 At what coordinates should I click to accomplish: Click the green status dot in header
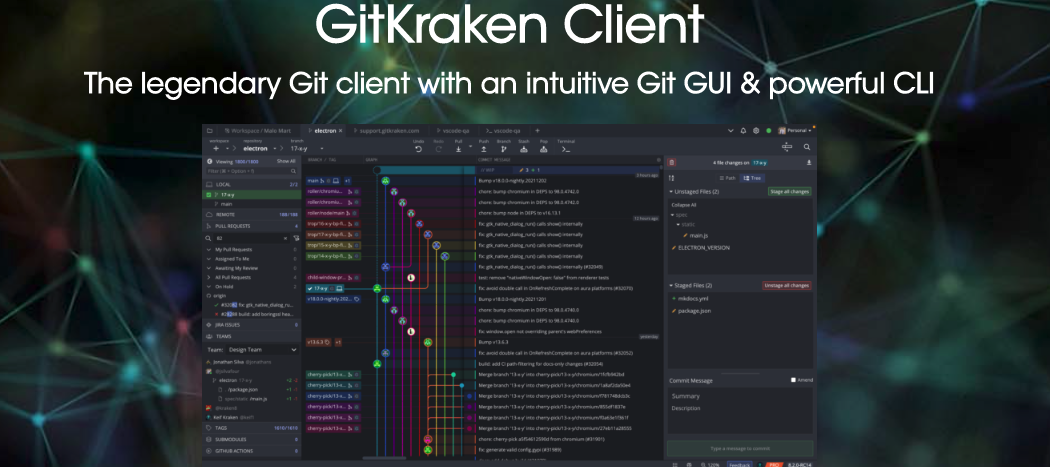click(769, 131)
